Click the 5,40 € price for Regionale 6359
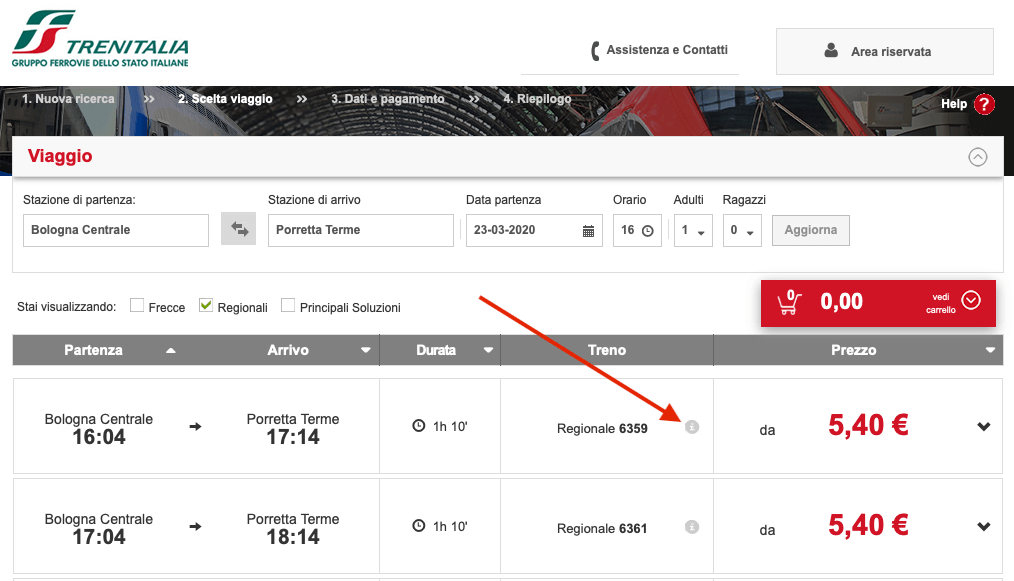1014x581 pixels. [x=868, y=425]
